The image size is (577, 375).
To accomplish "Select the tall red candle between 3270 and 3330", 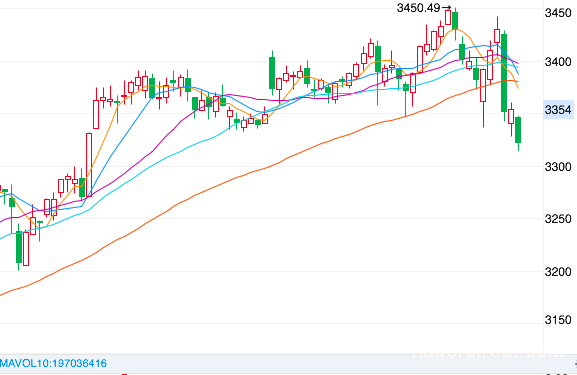I will [x=89, y=165].
